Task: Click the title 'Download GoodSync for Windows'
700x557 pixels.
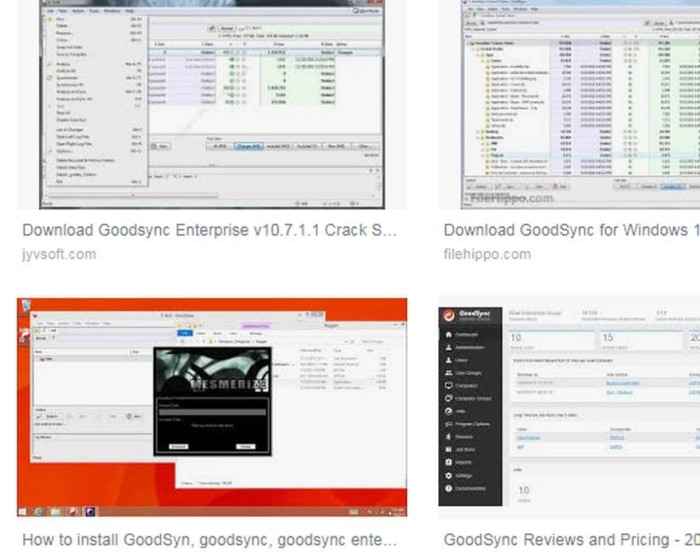Action: (x=571, y=230)
